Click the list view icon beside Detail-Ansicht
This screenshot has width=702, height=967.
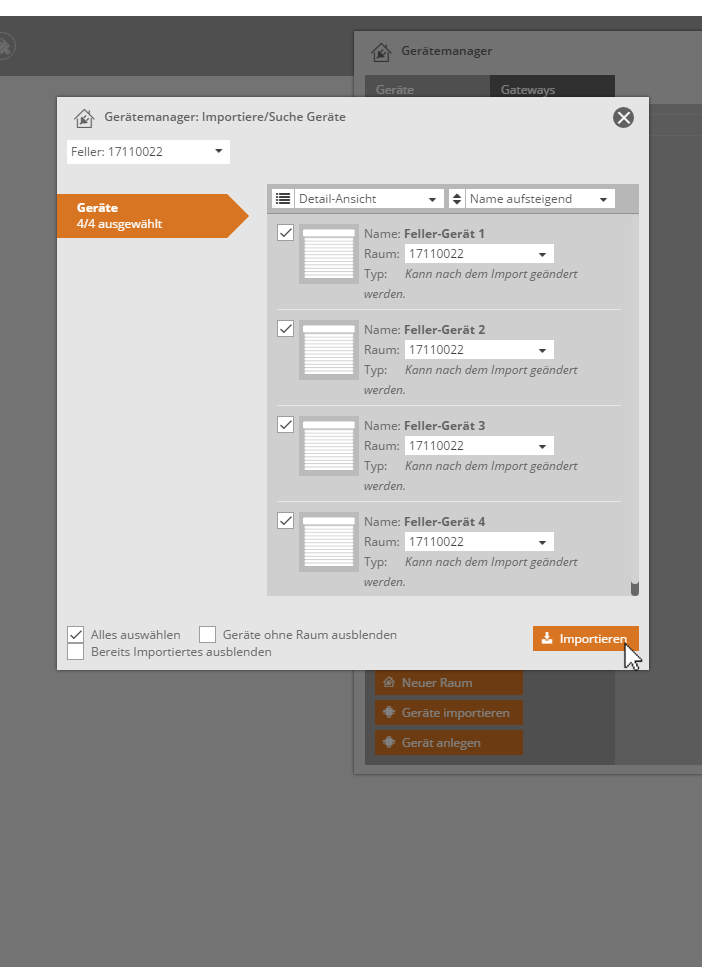[283, 199]
